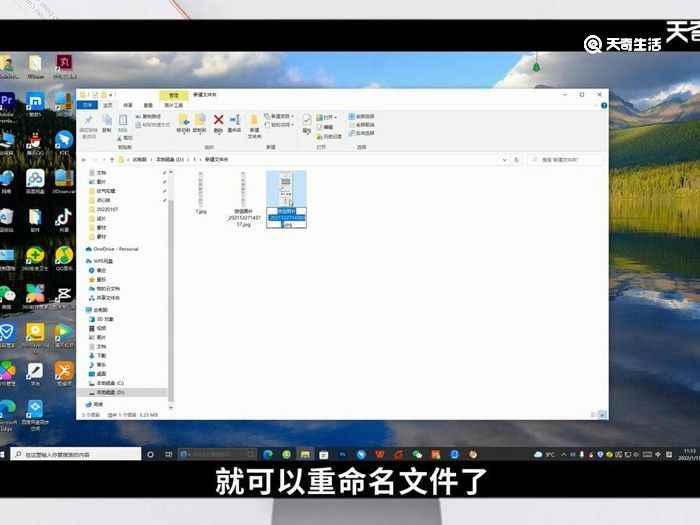Open the 新建项目 (New item) dropdown

(279, 117)
